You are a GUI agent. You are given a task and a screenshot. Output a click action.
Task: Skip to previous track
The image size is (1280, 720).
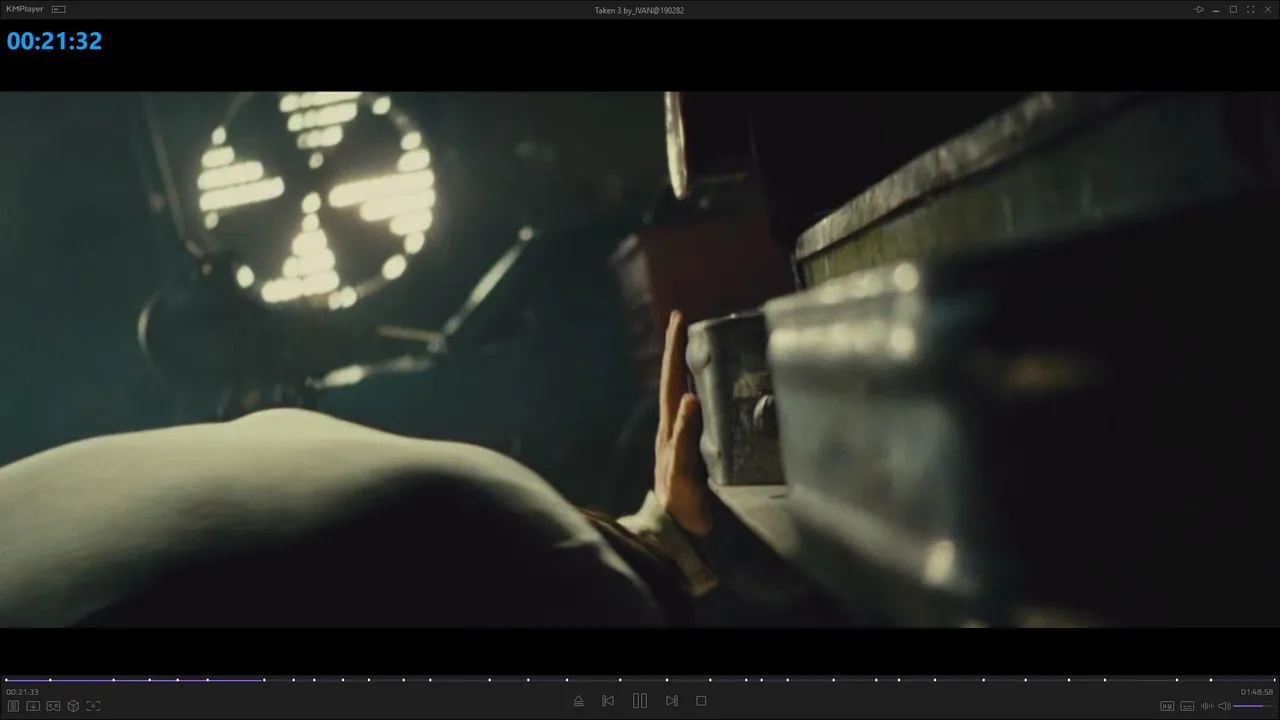[608, 701]
